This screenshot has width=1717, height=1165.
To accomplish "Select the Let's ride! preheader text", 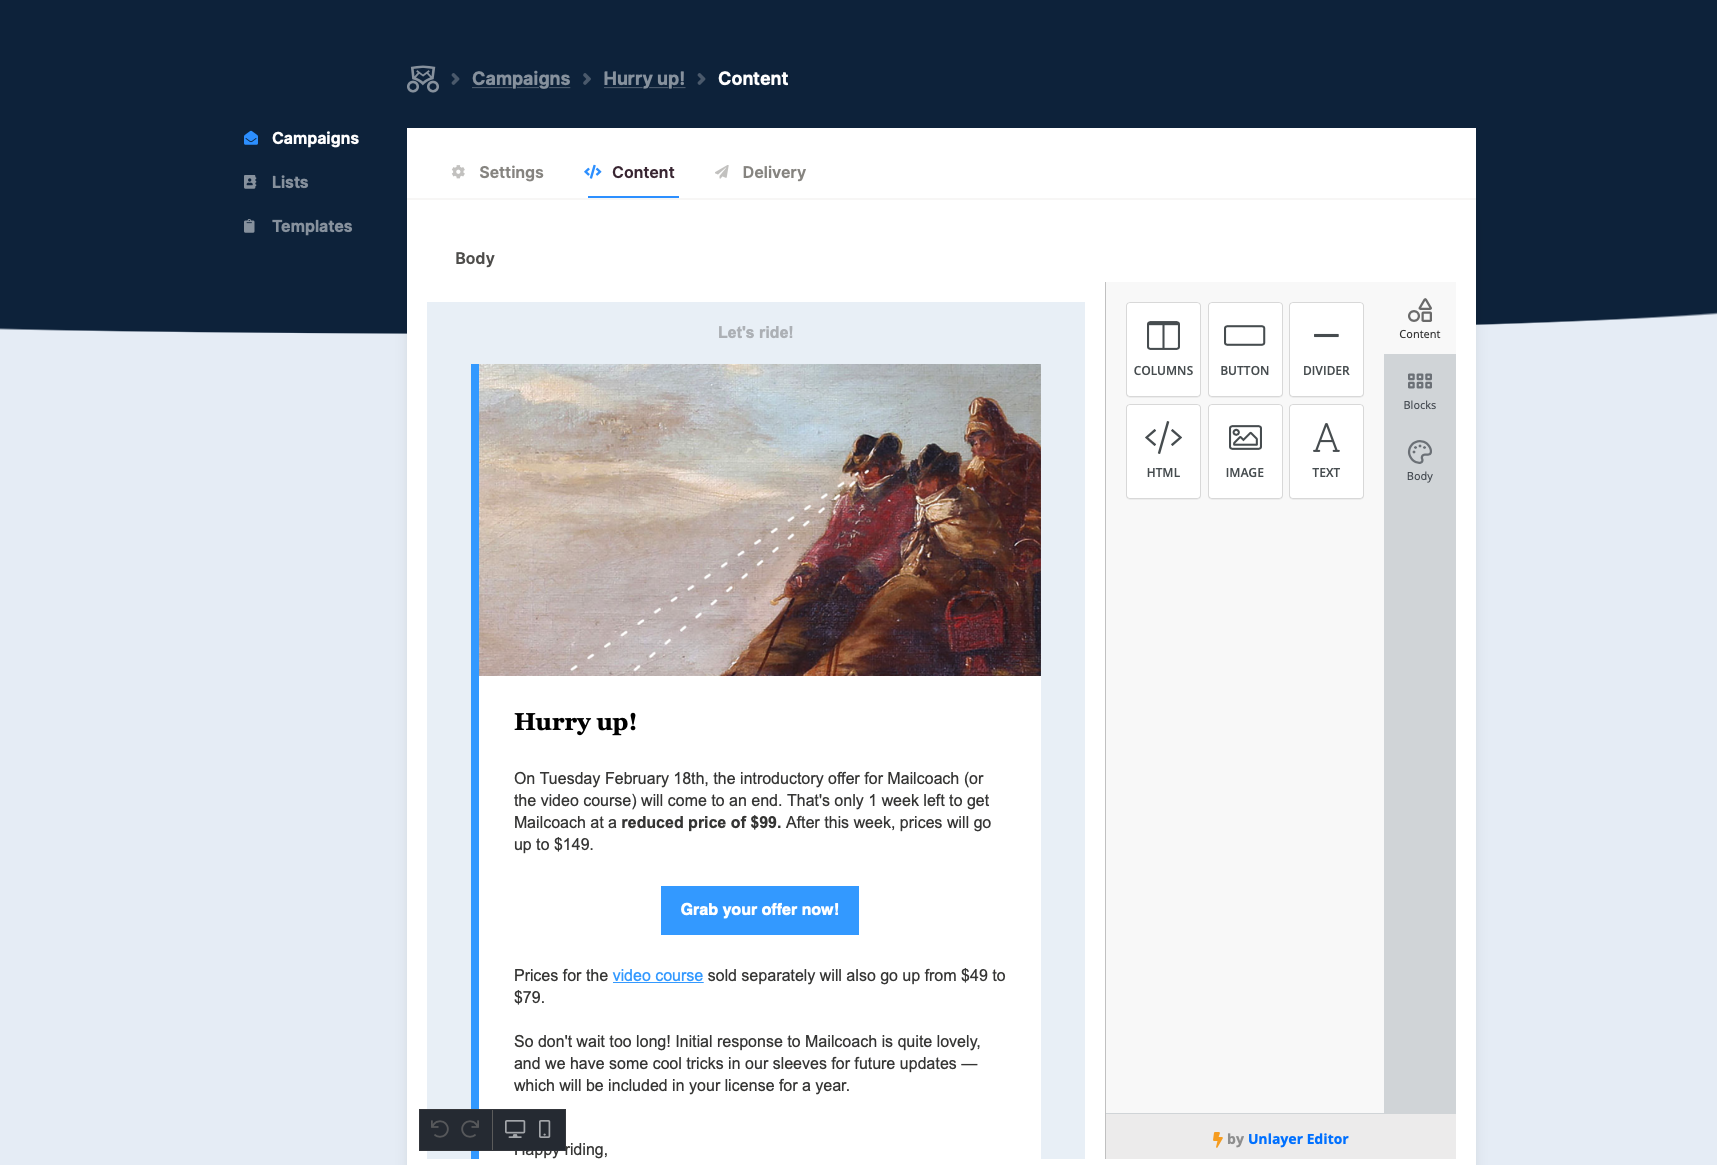I will coord(756,332).
